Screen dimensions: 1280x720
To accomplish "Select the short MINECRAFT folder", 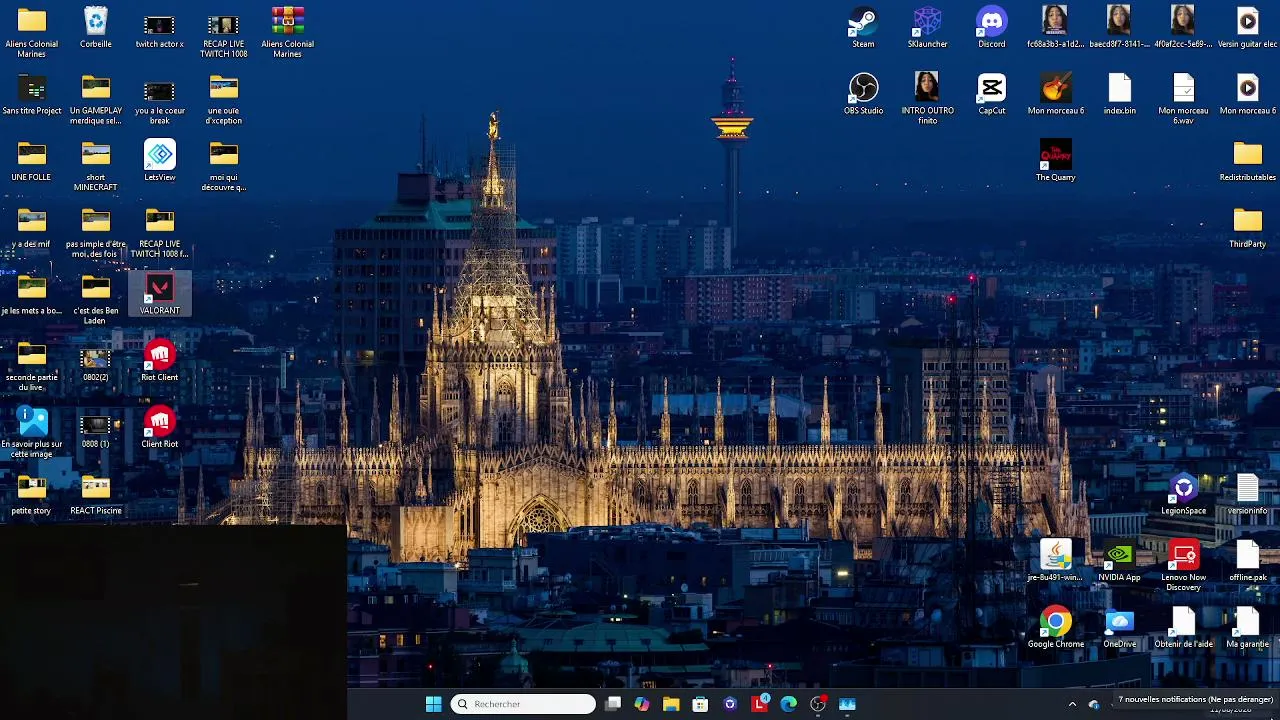I will (96, 155).
